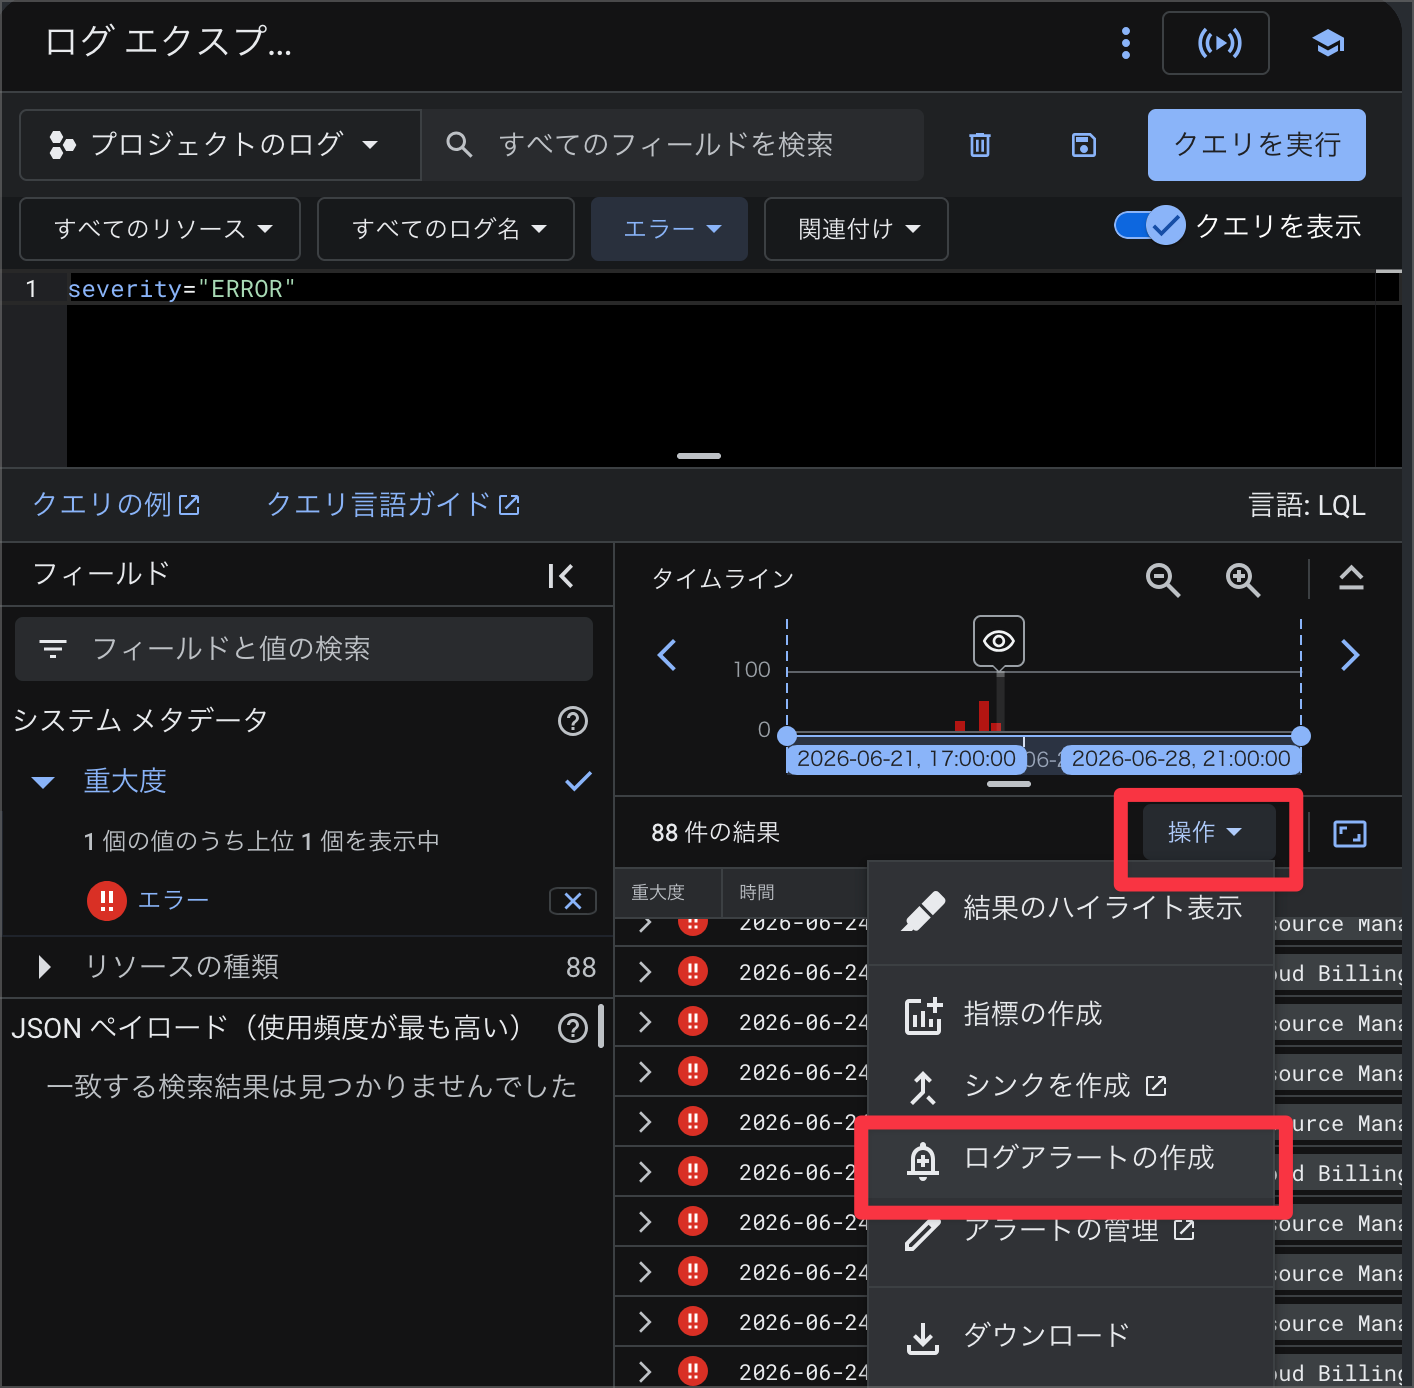The image size is (1414, 1388).
Task: Click the red error icon beside エラー
Action: point(107,901)
